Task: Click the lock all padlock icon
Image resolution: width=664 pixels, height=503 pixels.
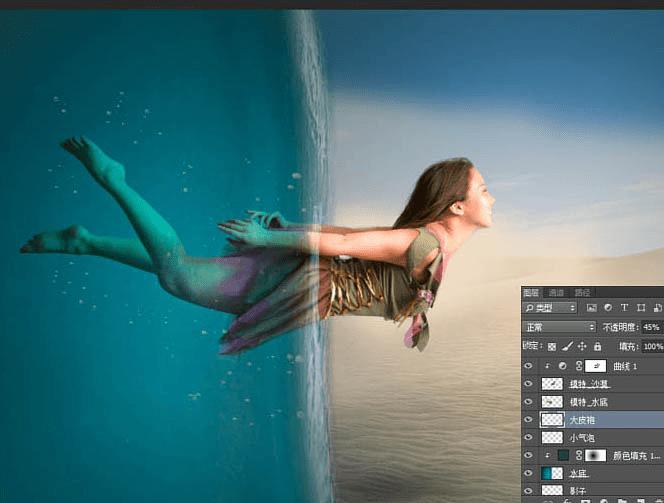Action: tap(597, 346)
